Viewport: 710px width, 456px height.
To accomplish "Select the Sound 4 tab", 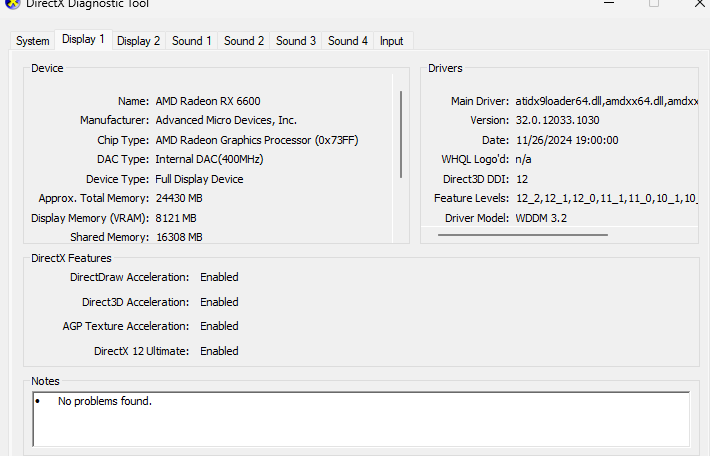I will pos(348,41).
